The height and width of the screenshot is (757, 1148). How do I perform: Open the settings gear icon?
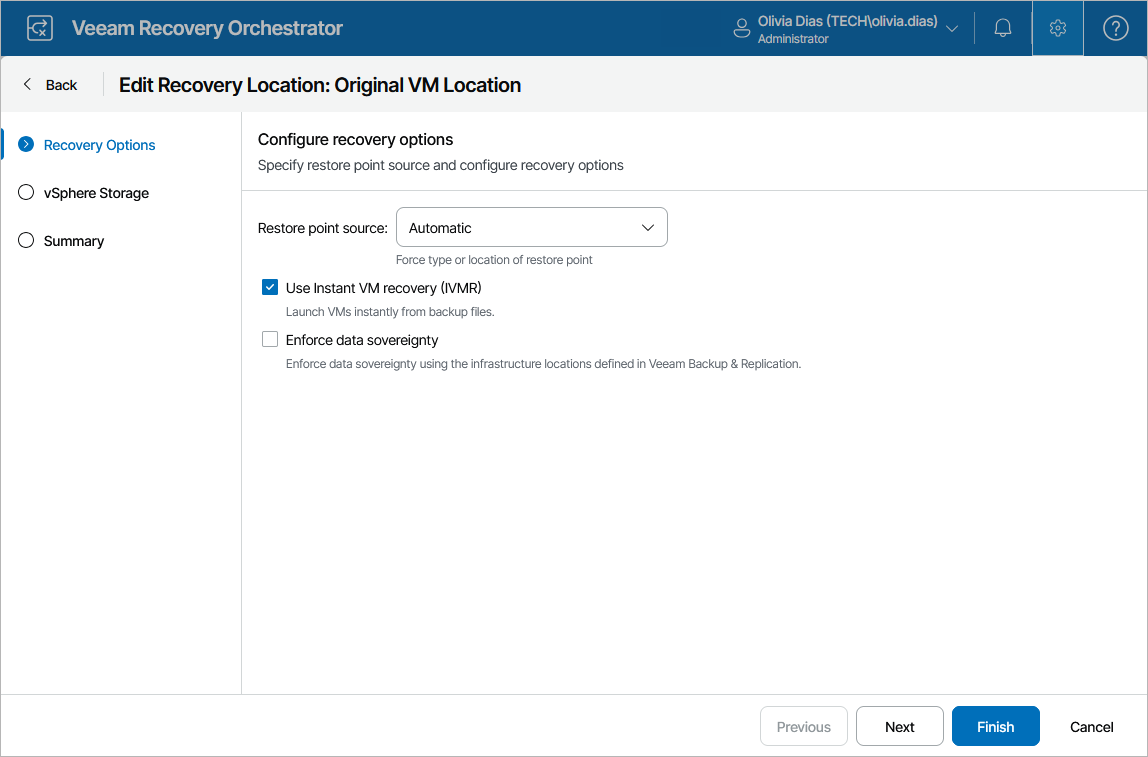(1058, 28)
